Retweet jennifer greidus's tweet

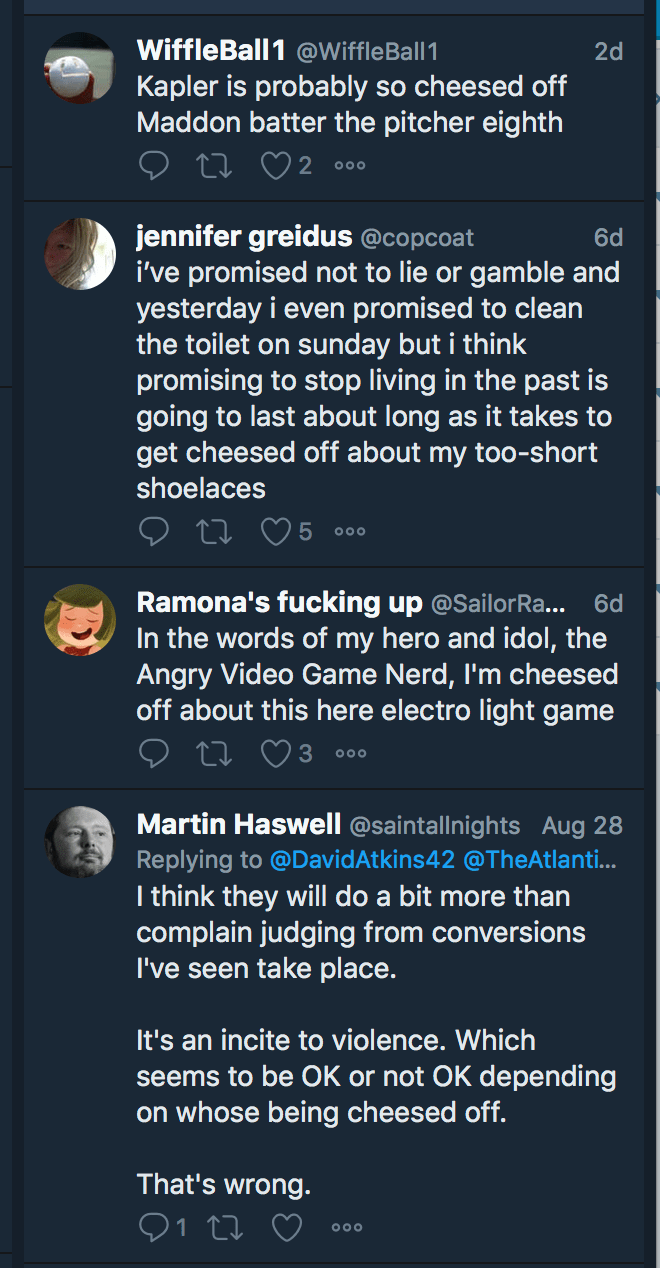tap(214, 531)
